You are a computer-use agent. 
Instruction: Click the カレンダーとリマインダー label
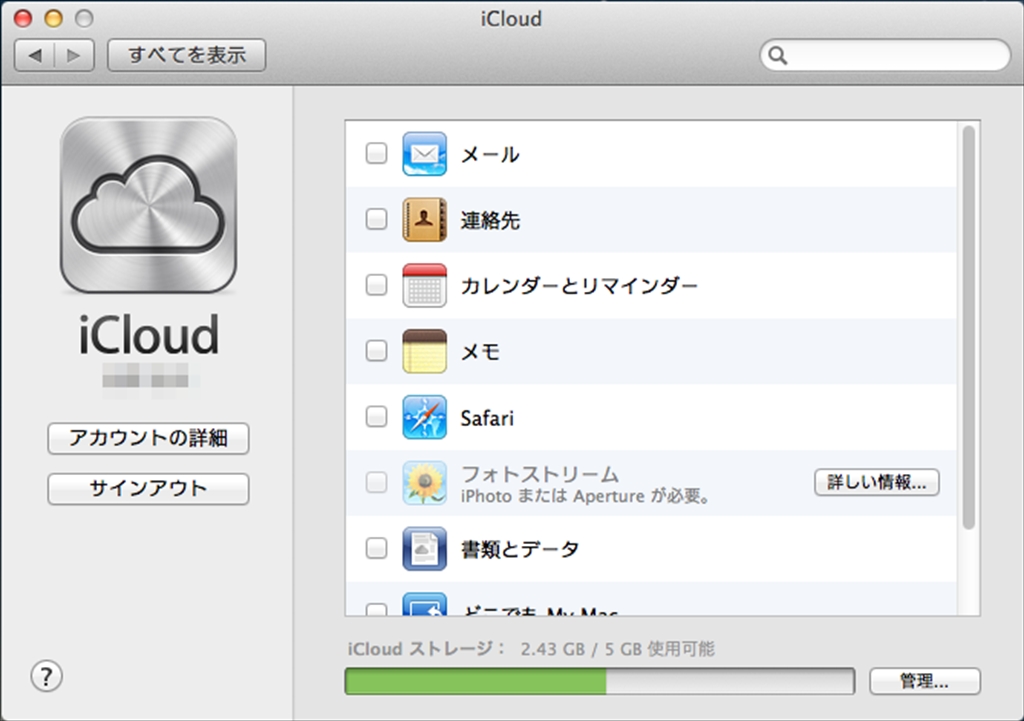[x=579, y=286]
